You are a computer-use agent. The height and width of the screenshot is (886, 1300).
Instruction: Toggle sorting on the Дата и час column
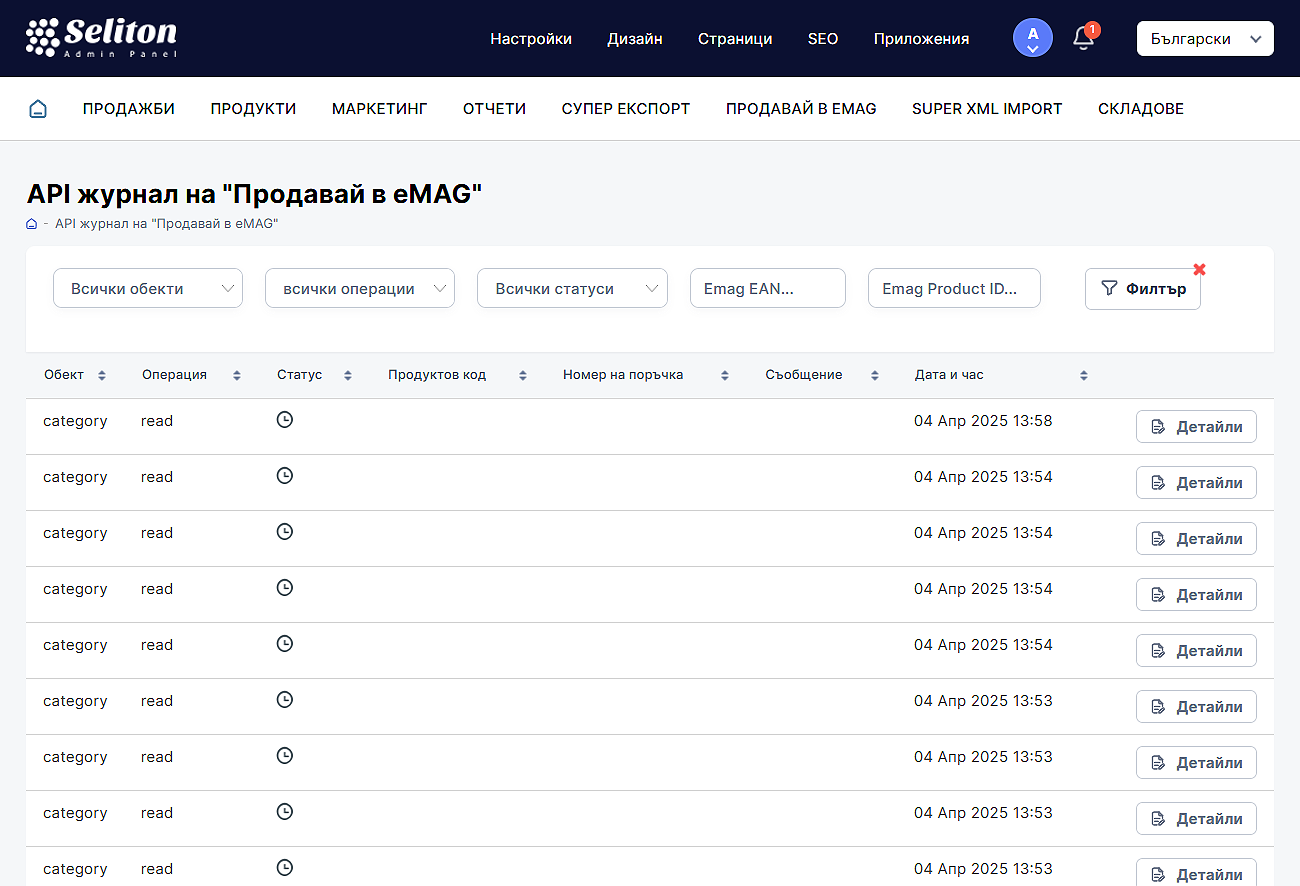click(1083, 374)
